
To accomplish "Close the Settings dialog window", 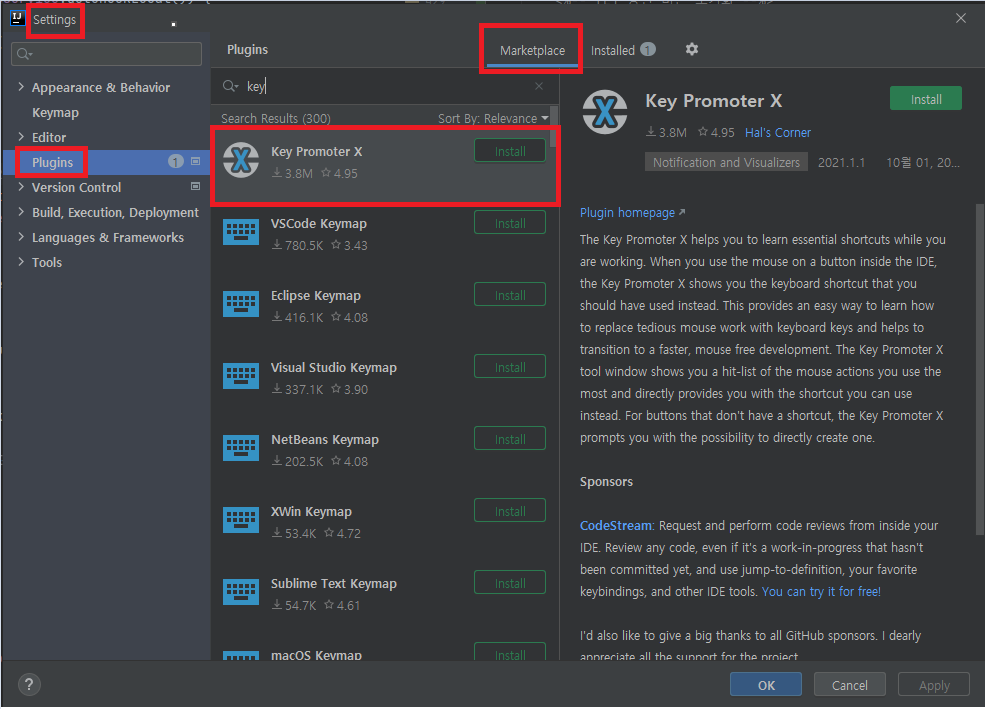I will (x=961, y=18).
